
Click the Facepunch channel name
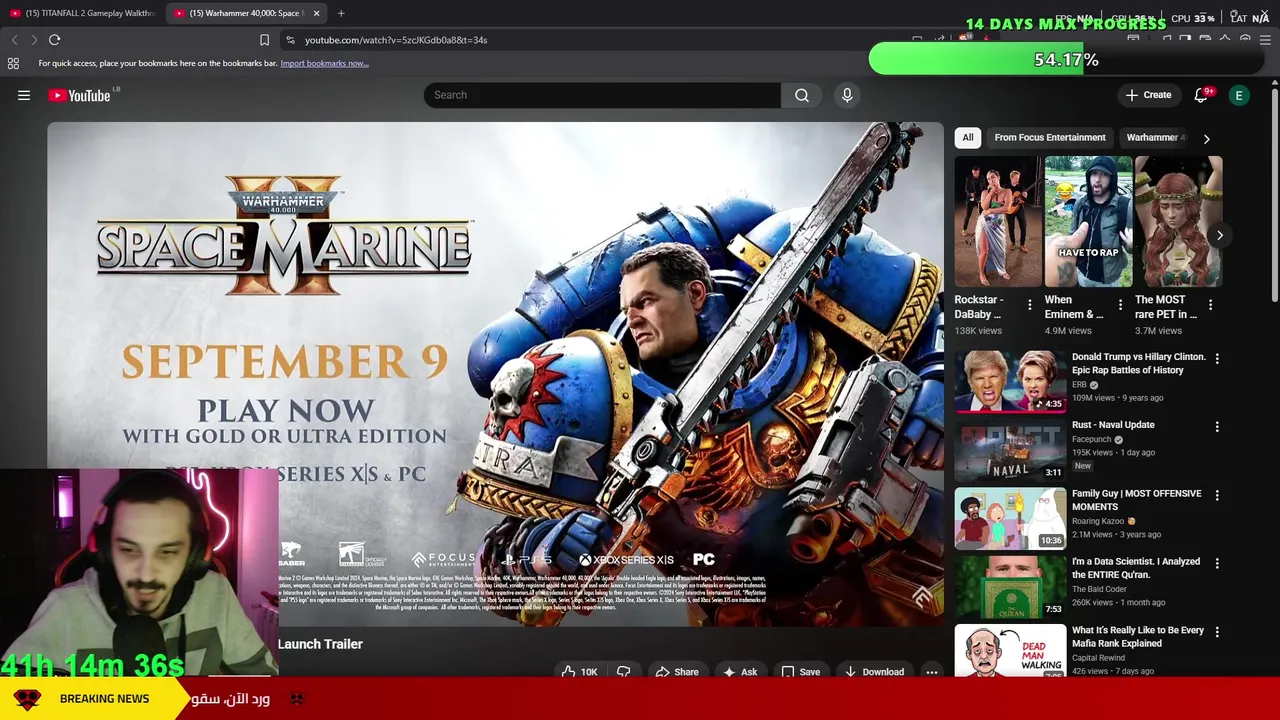tap(1092, 439)
